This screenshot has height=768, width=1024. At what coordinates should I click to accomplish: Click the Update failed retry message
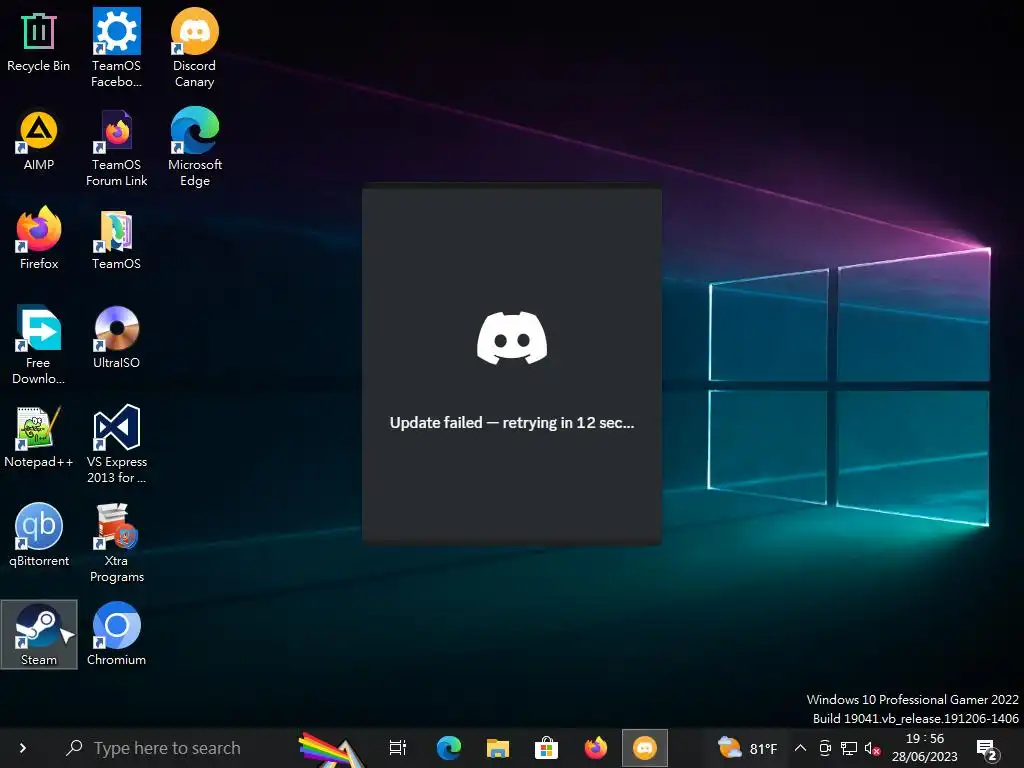click(512, 423)
